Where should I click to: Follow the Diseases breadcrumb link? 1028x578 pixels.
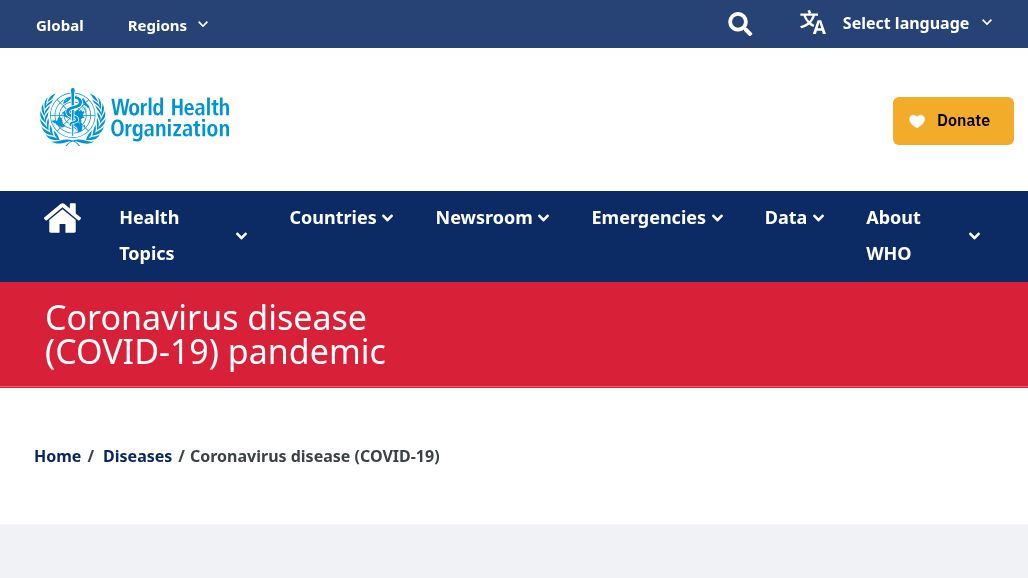click(x=137, y=456)
